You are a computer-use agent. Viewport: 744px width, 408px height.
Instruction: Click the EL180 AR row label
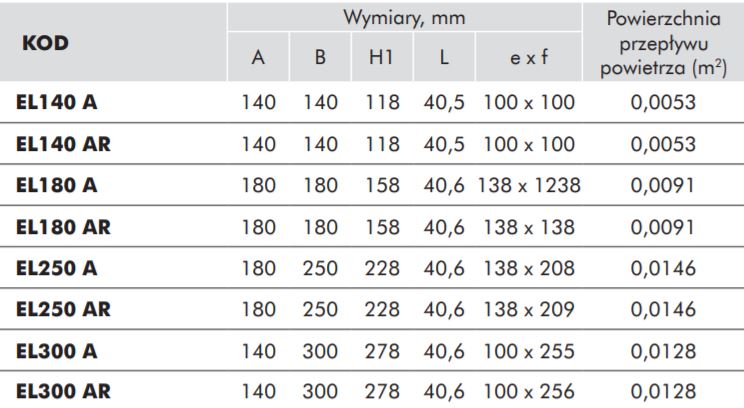point(63,226)
